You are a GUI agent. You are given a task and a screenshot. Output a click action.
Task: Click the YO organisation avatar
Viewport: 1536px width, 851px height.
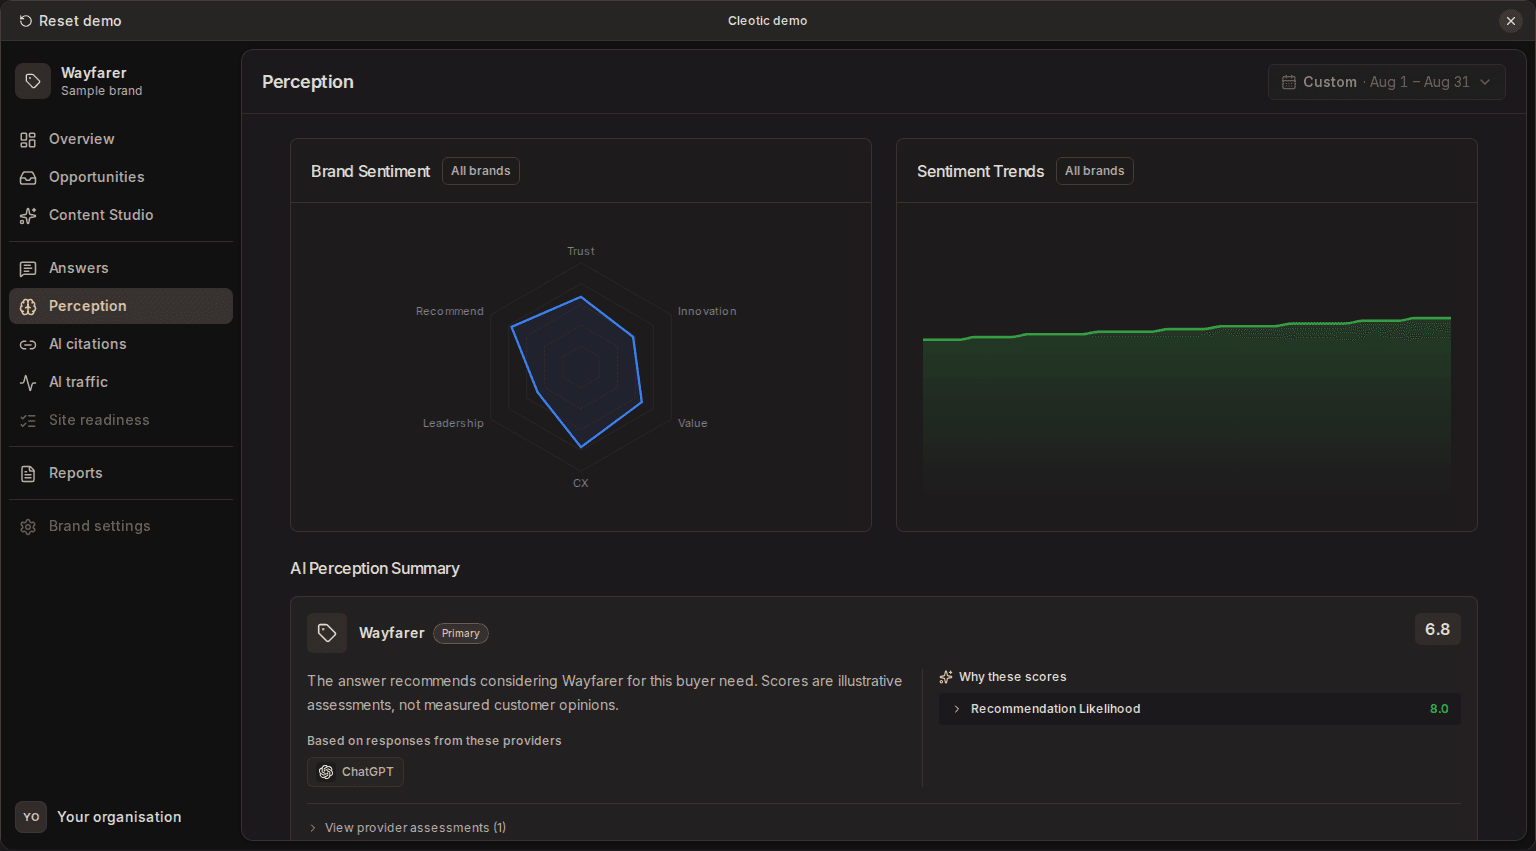click(31, 817)
